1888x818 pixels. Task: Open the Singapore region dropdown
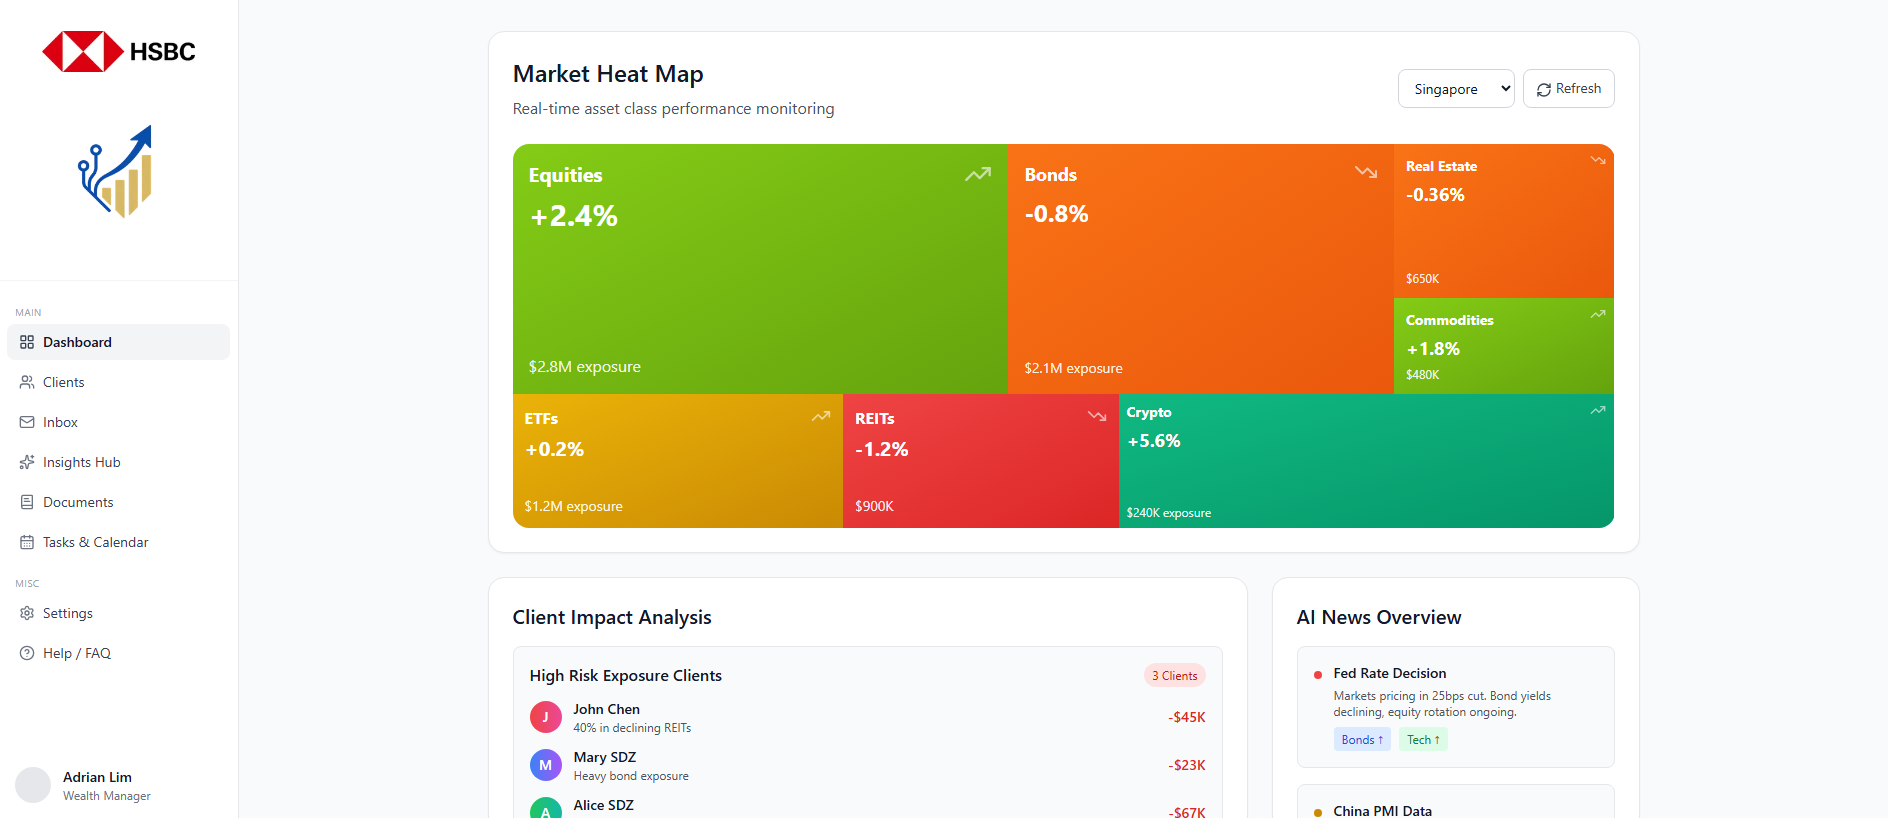point(1456,89)
